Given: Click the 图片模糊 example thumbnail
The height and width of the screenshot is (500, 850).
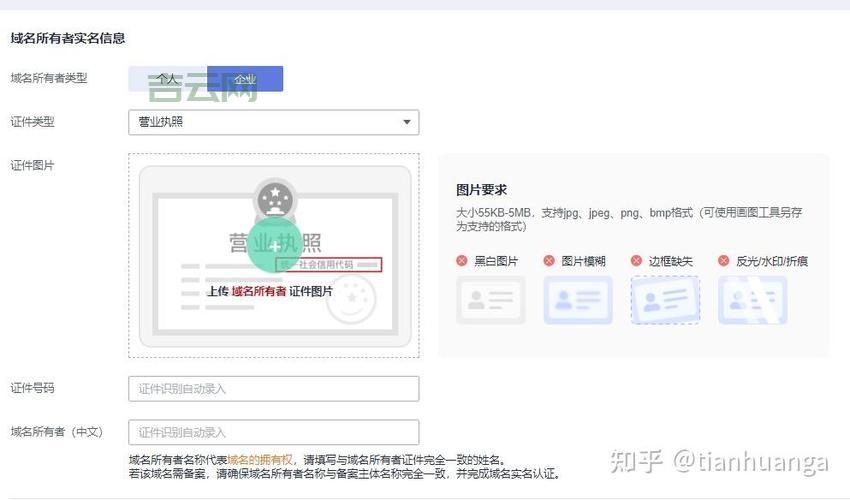Looking at the screenshot, I should [x=578, y=300].
